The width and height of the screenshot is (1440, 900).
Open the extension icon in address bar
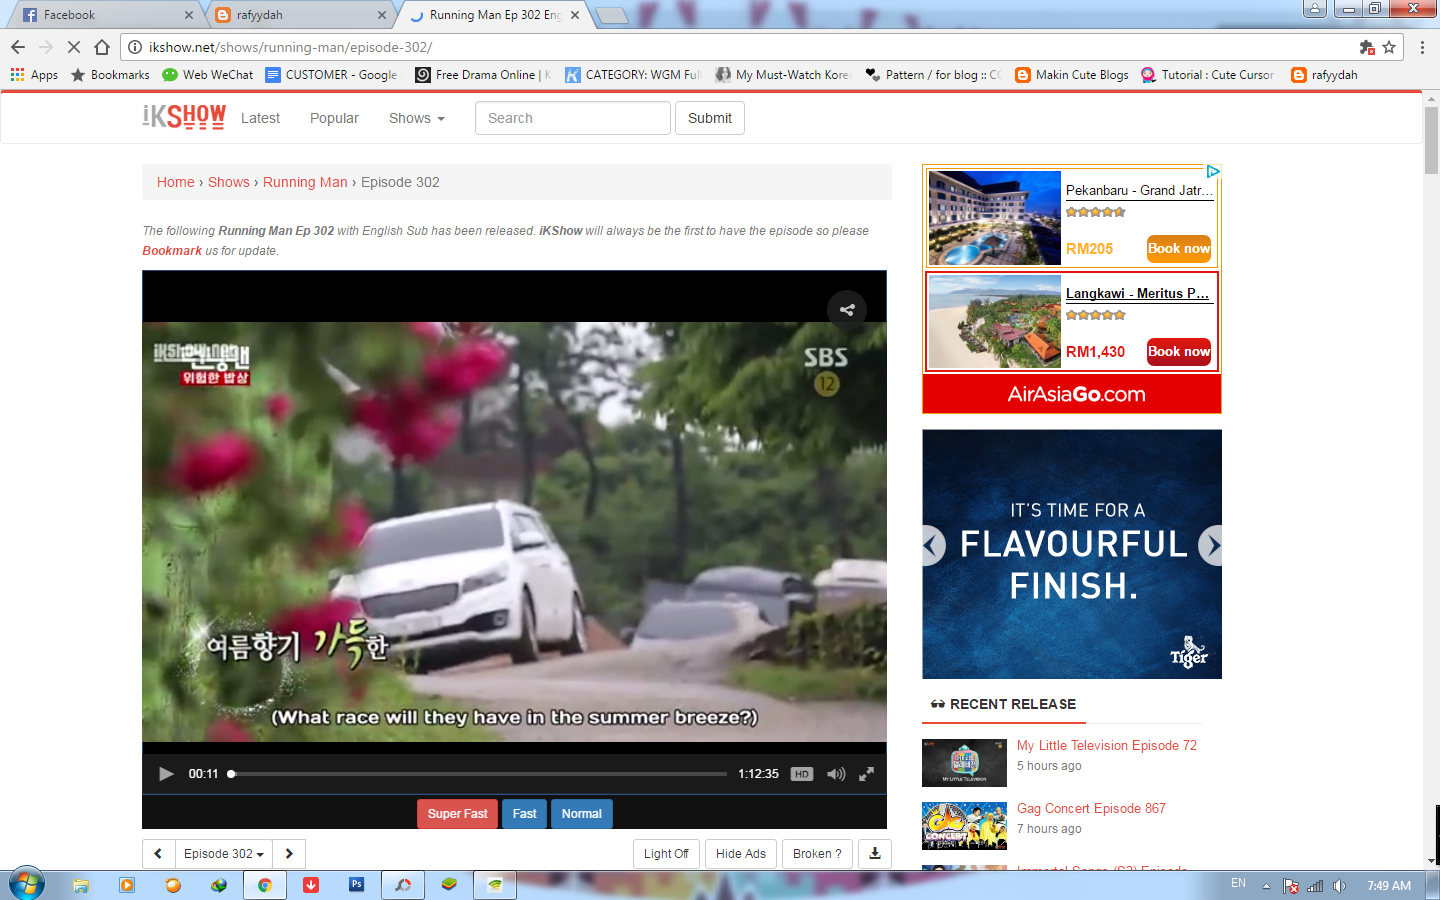point(1367,47)
